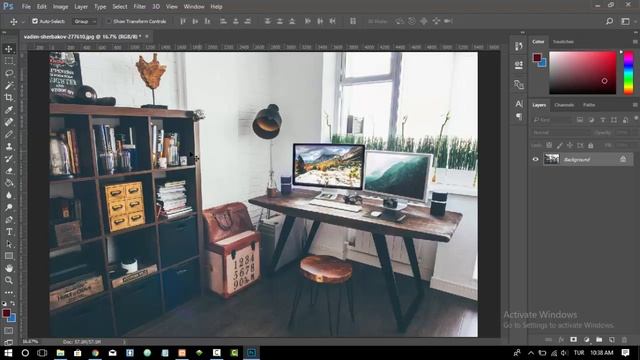Select the Path Selection tool
The height and width of the screenshot is (360, 640).
(x=9, y=244)
